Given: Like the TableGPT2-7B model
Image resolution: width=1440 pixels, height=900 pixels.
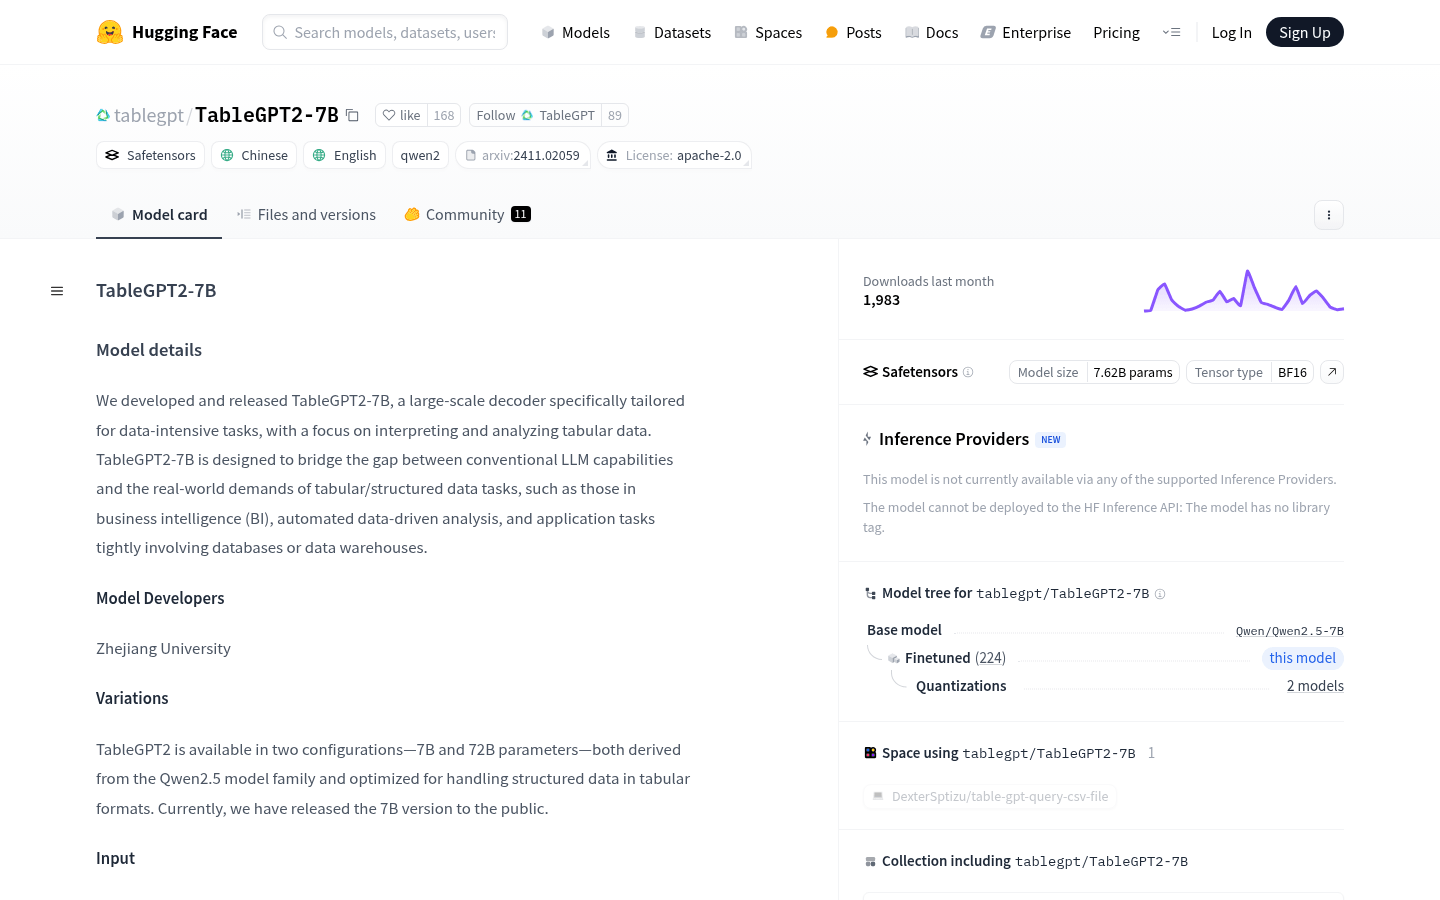Looking at the screenshot, I should 402,115.
